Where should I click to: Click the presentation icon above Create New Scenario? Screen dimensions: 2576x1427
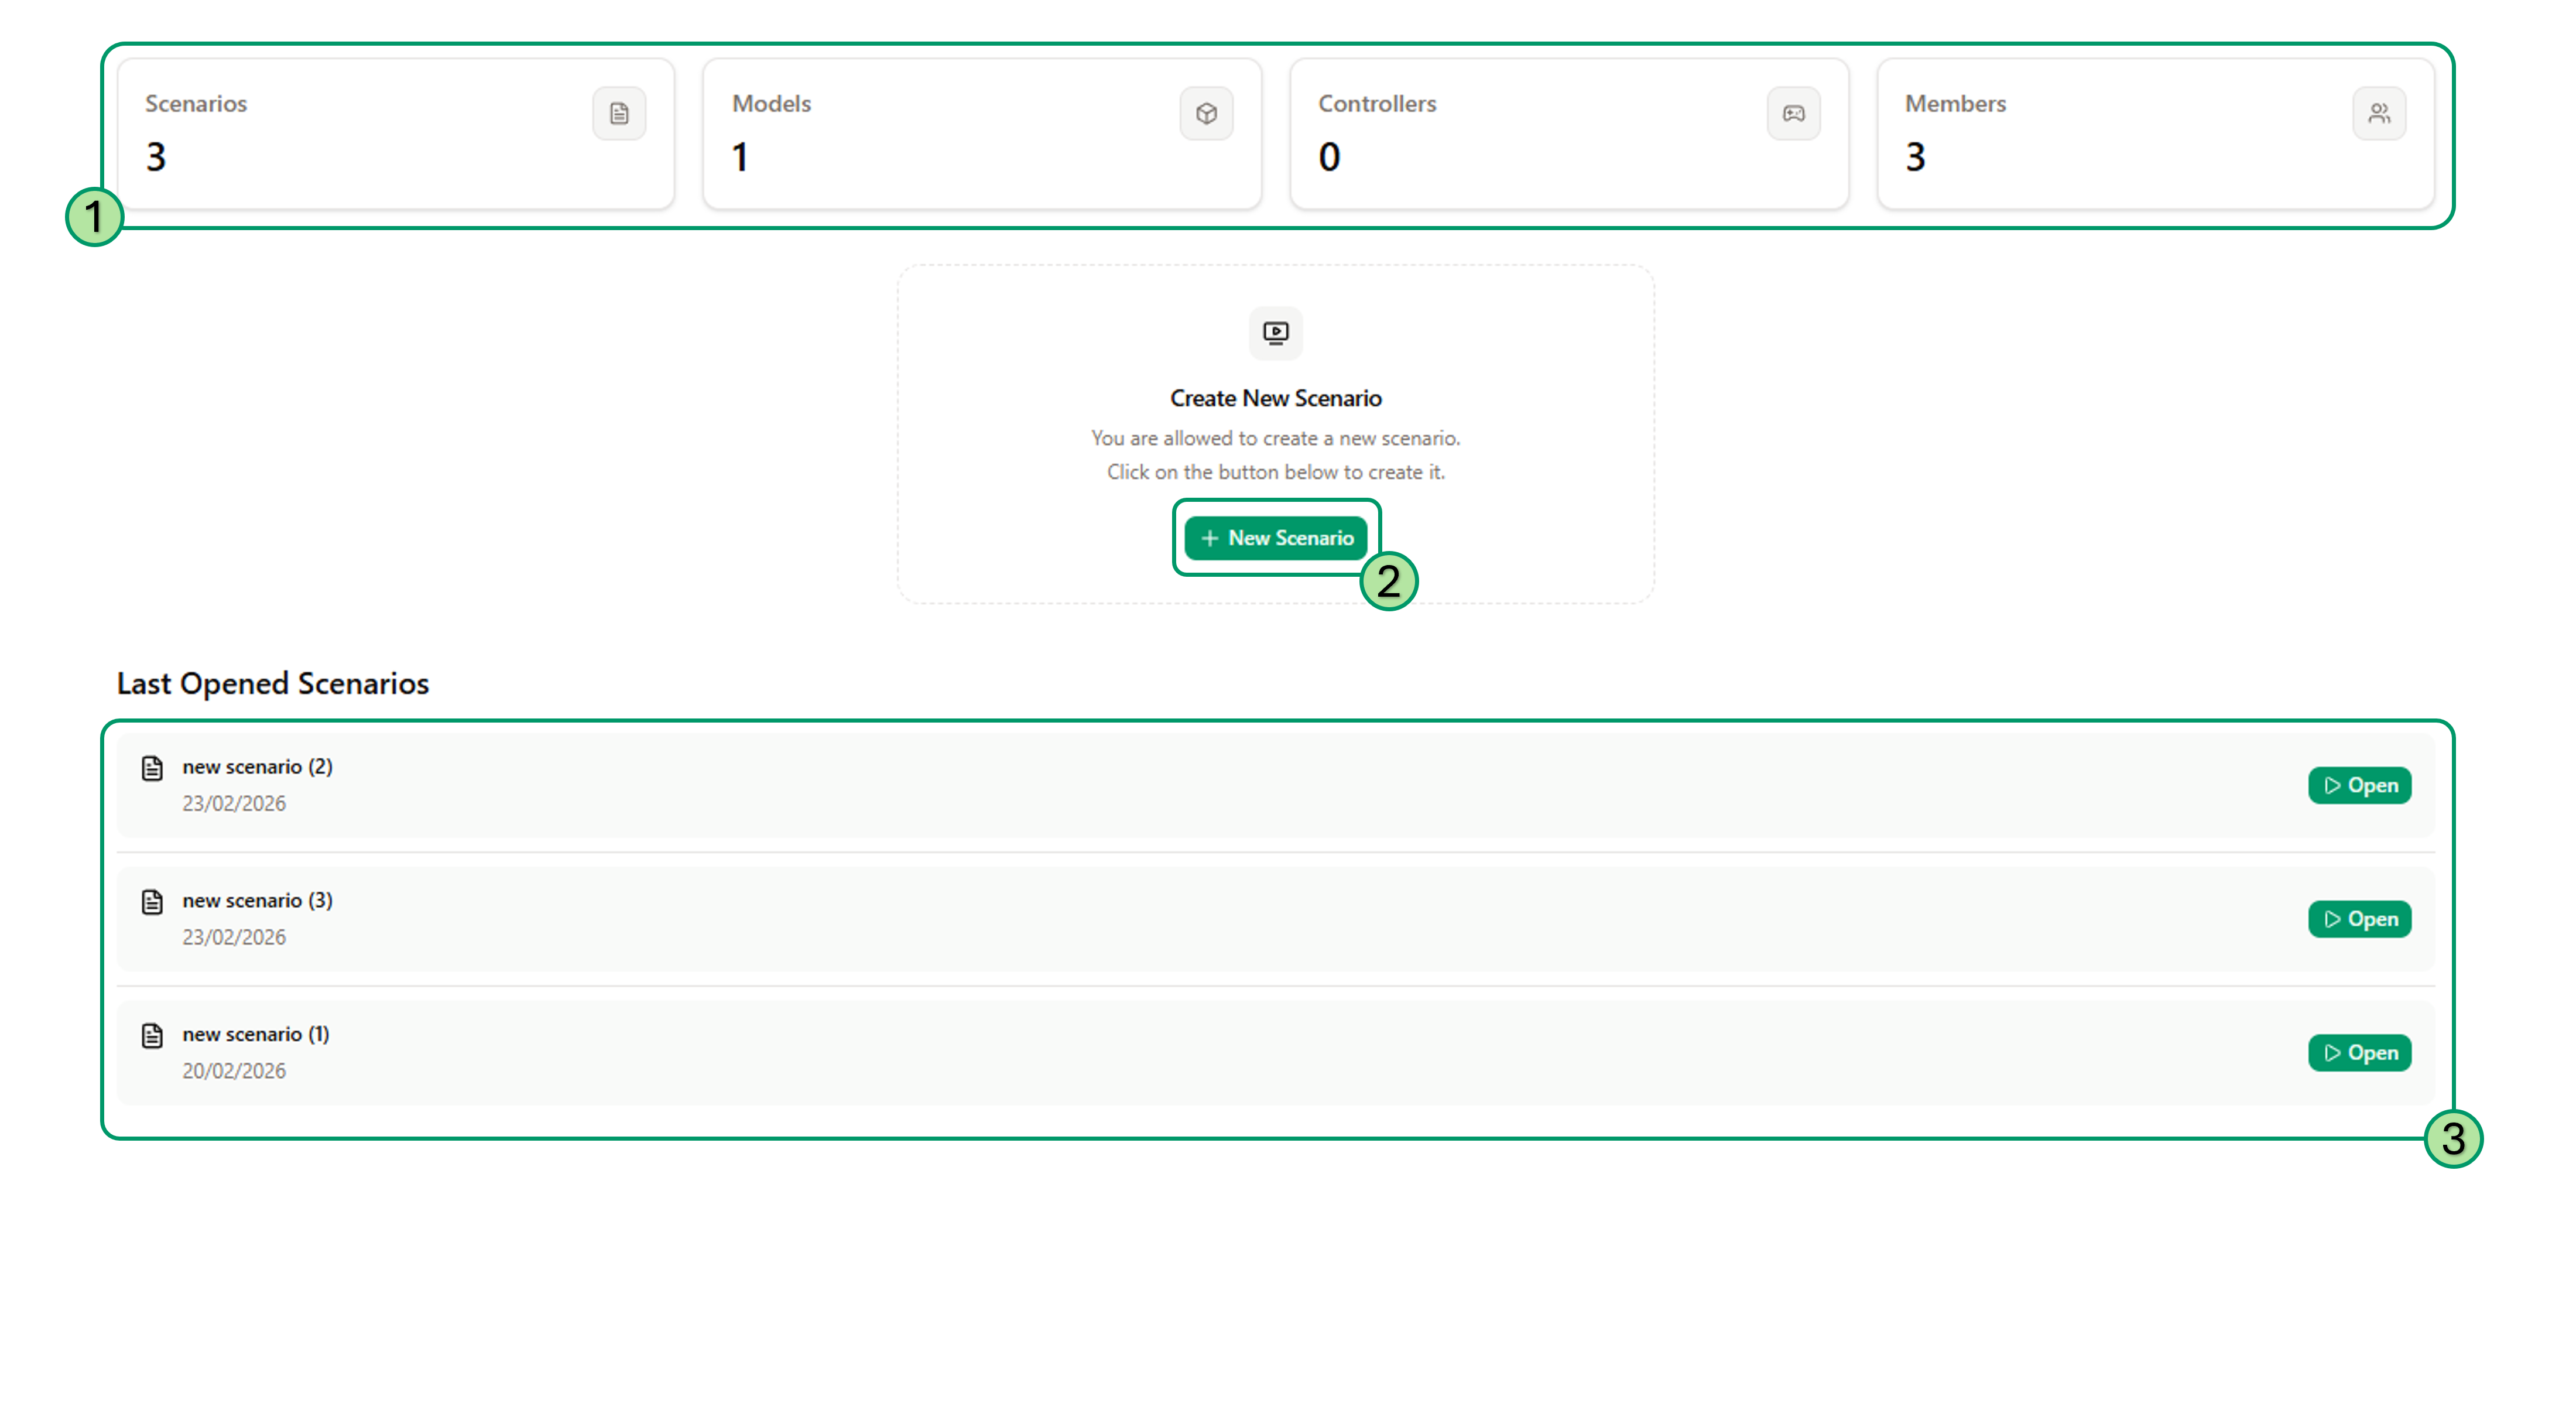point(1275,332)
